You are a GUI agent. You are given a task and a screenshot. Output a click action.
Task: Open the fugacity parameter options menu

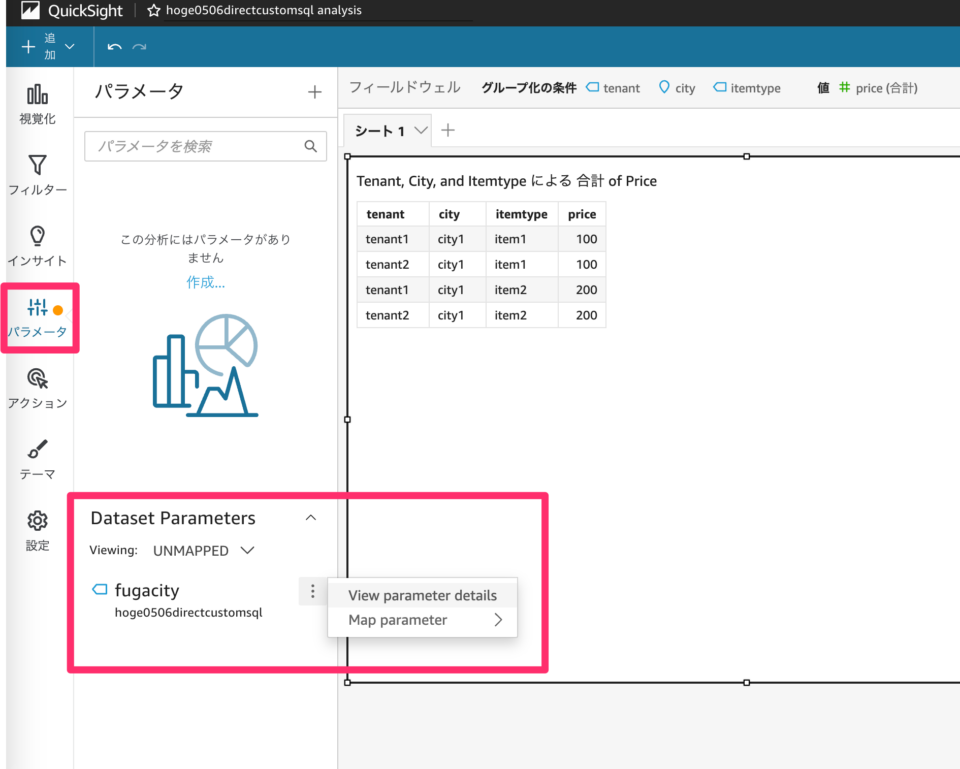click(313, 591)
